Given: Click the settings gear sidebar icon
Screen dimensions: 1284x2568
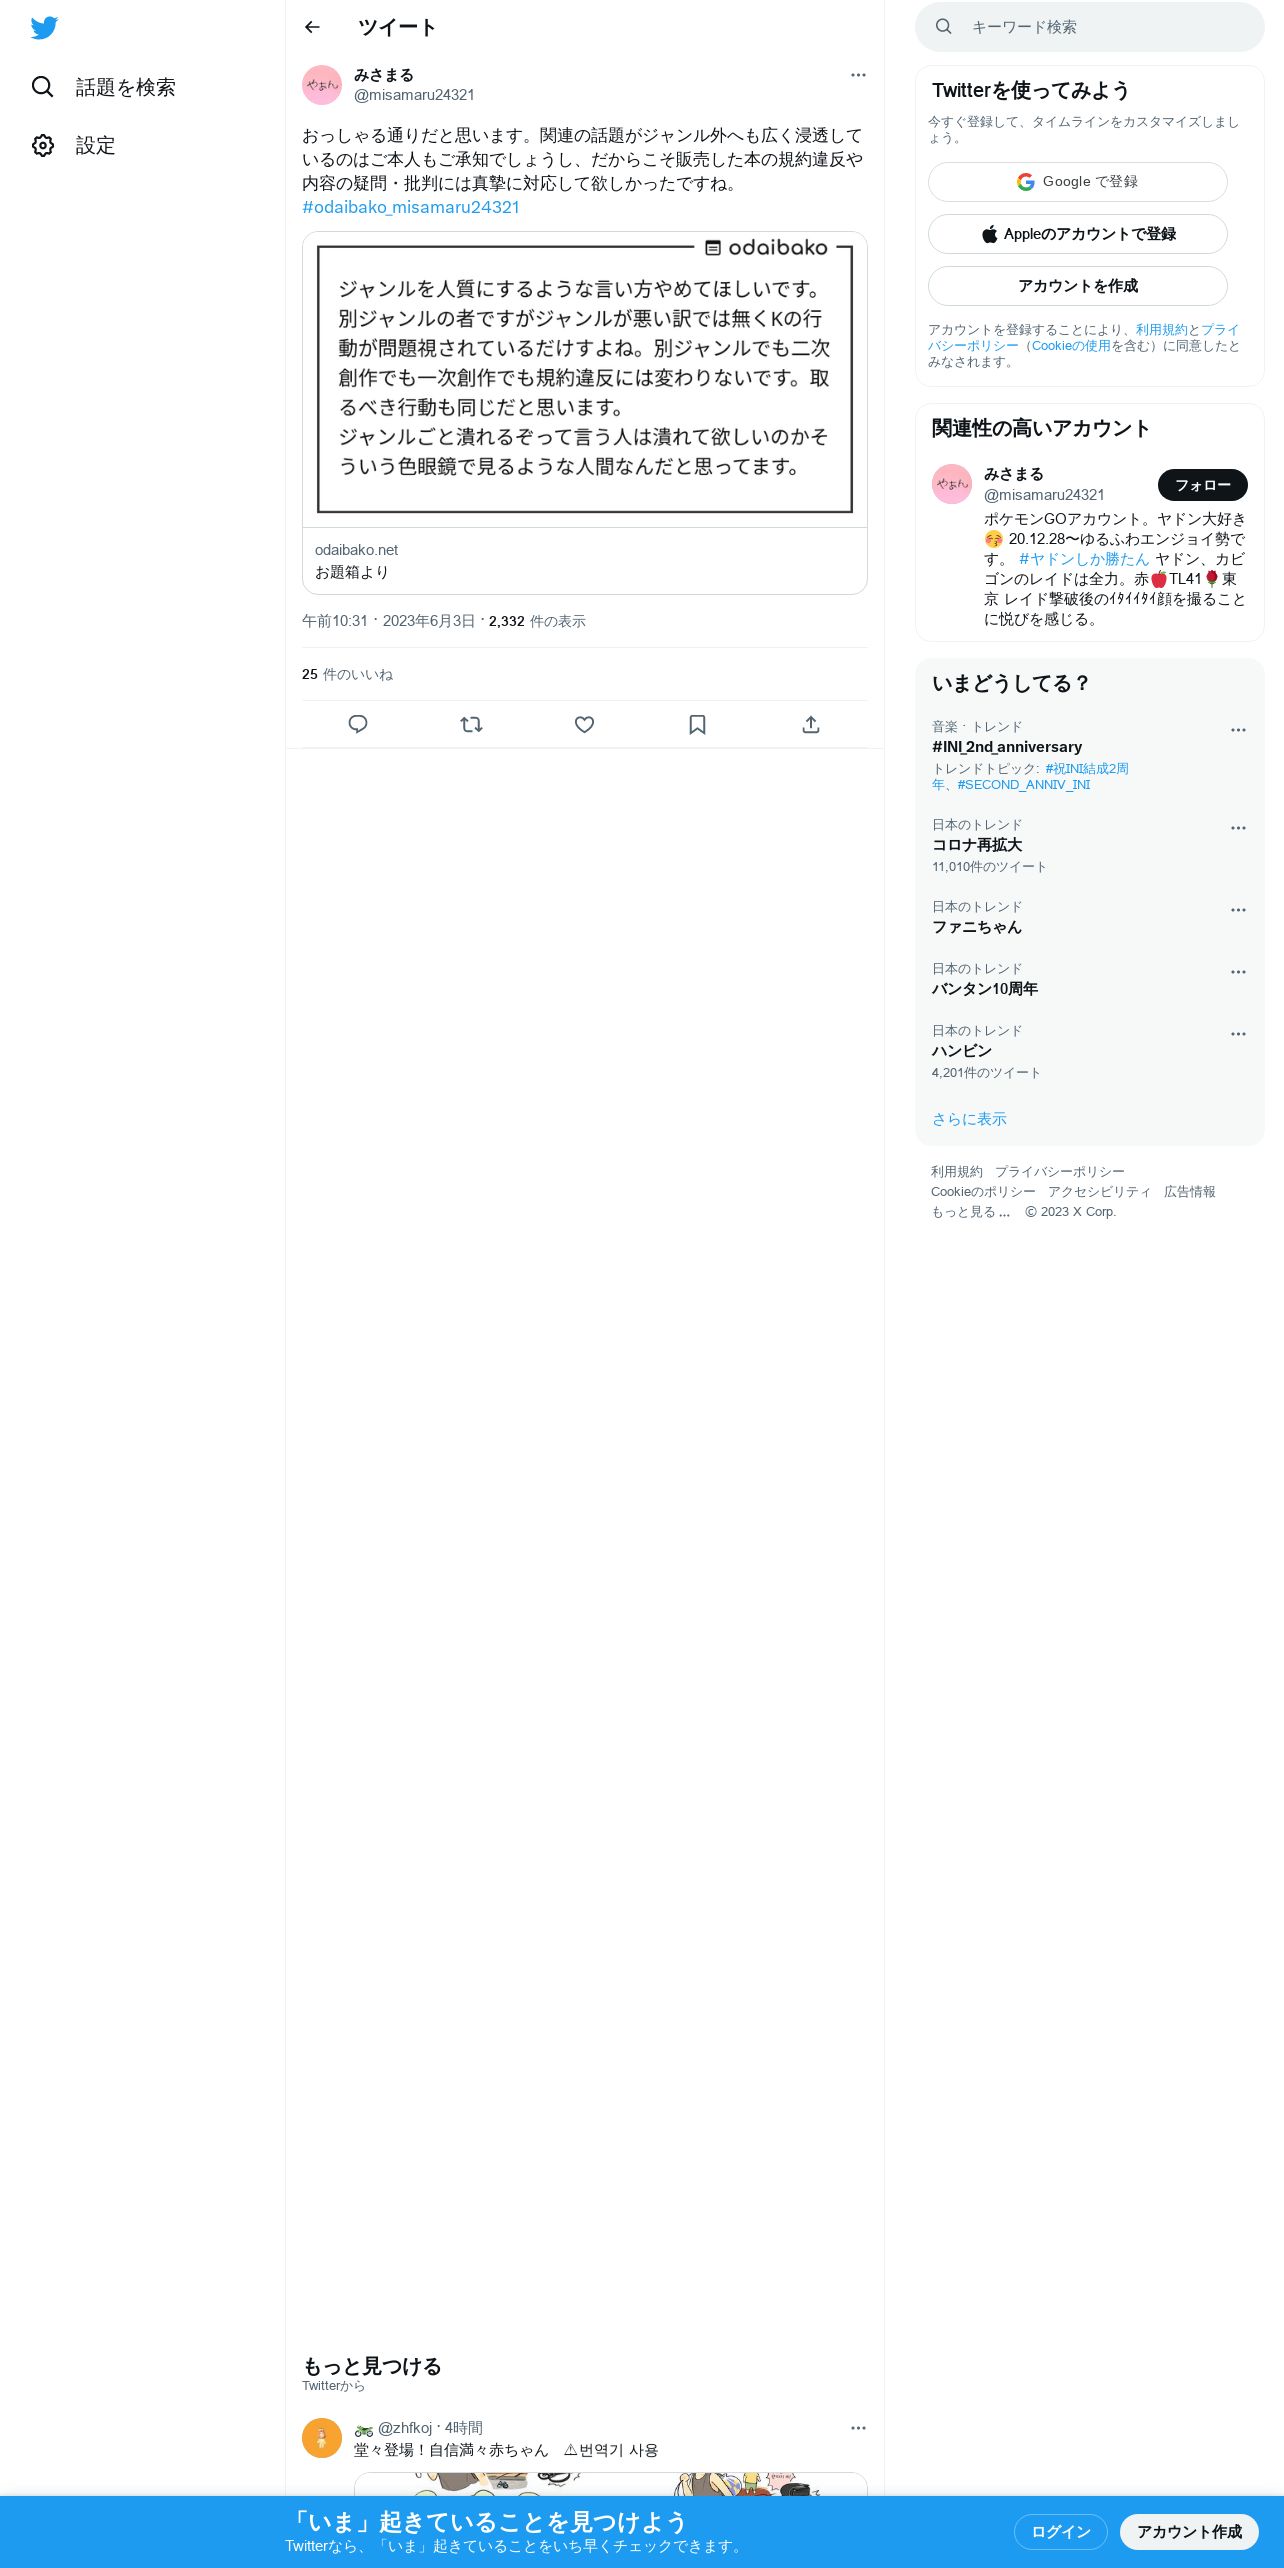Looking at the screenshot, I should 43,145.
